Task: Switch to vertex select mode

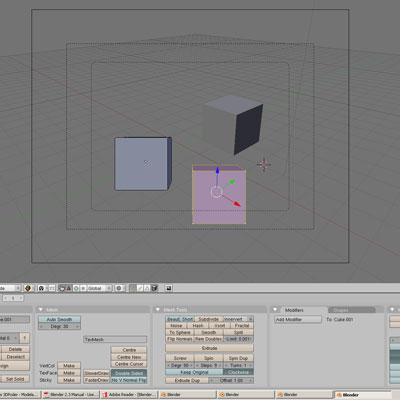Action: 133,288
